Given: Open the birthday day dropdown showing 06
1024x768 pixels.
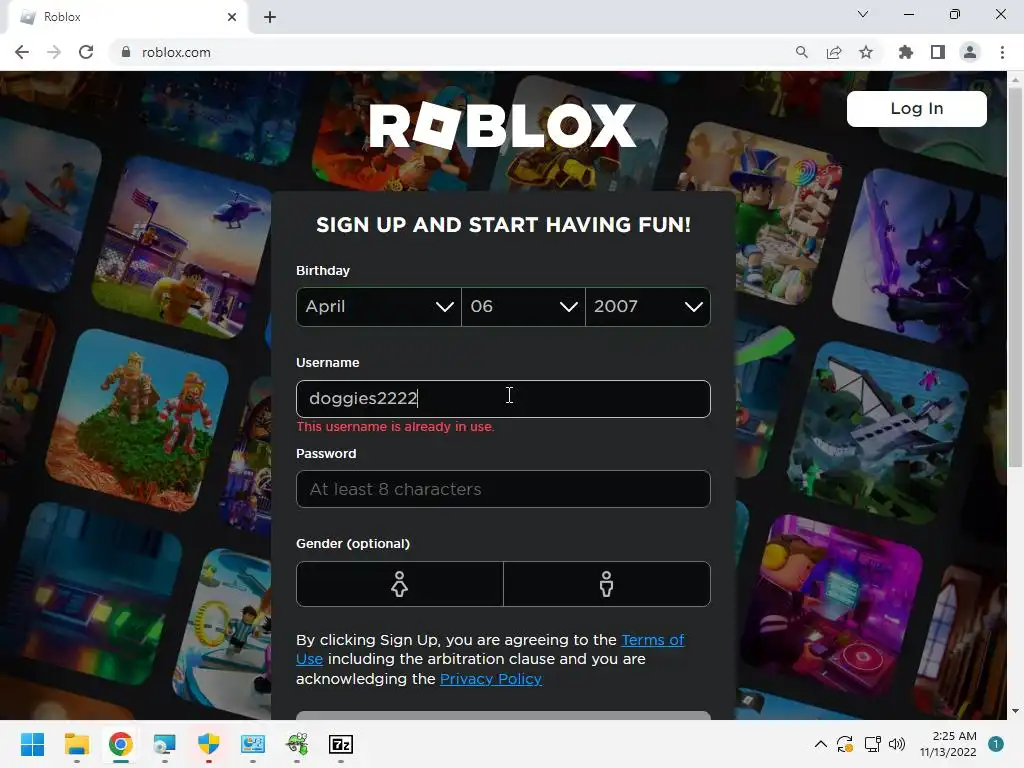Looking at the screenshot, I should click(x=523, y=307).
